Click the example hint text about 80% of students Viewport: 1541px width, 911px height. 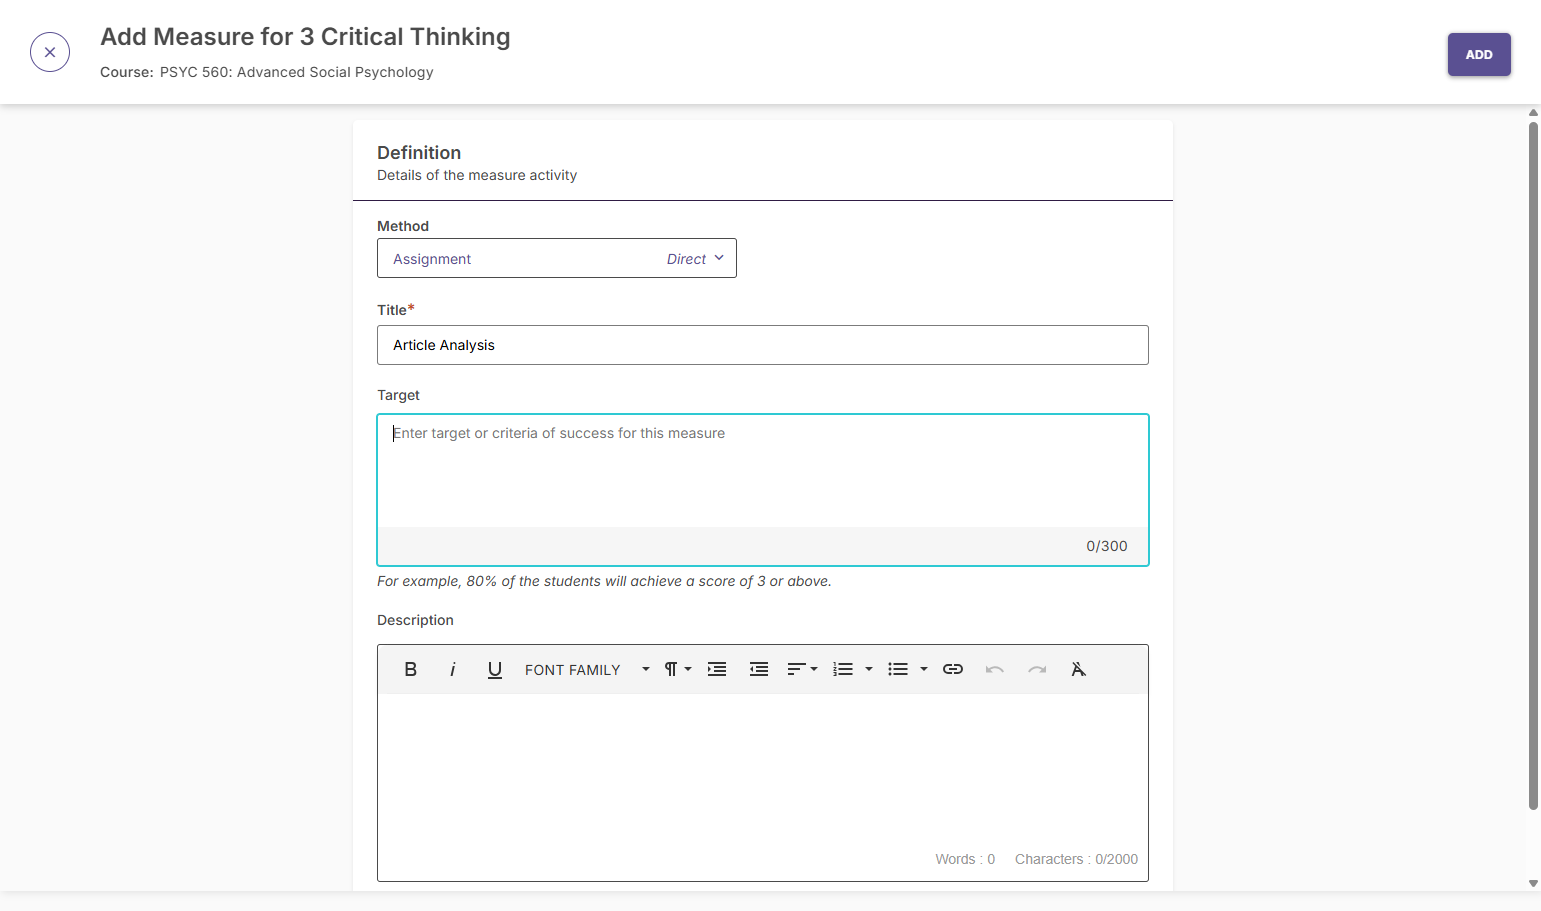pos(604,581)
